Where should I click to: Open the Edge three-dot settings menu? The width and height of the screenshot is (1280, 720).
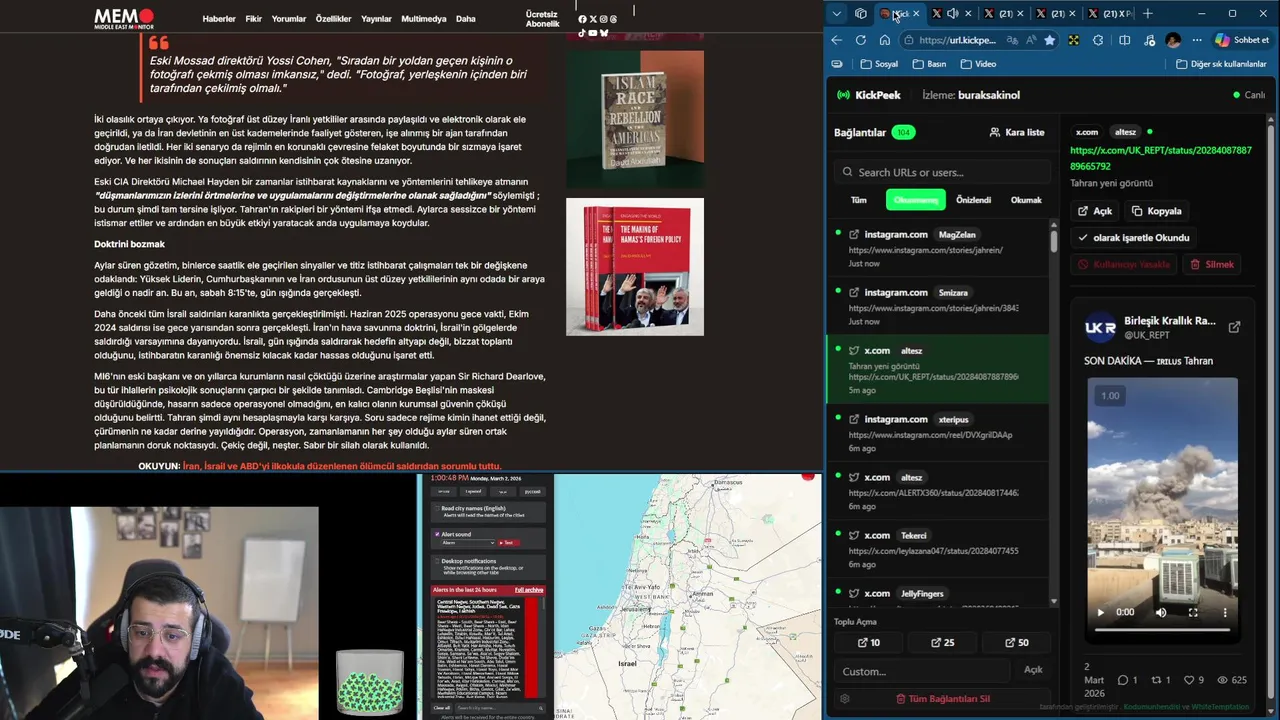(1196, 40)
